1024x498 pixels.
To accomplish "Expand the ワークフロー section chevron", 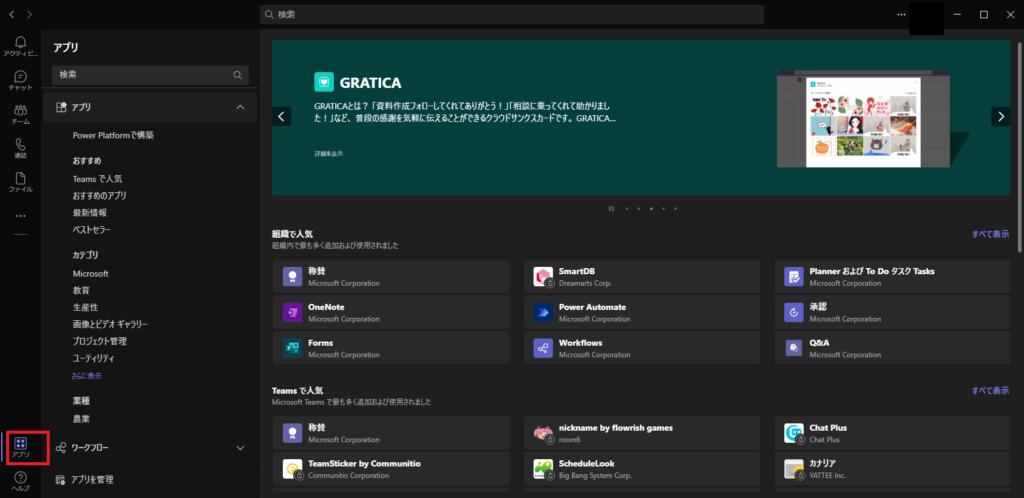I will (x=240, y=448).
